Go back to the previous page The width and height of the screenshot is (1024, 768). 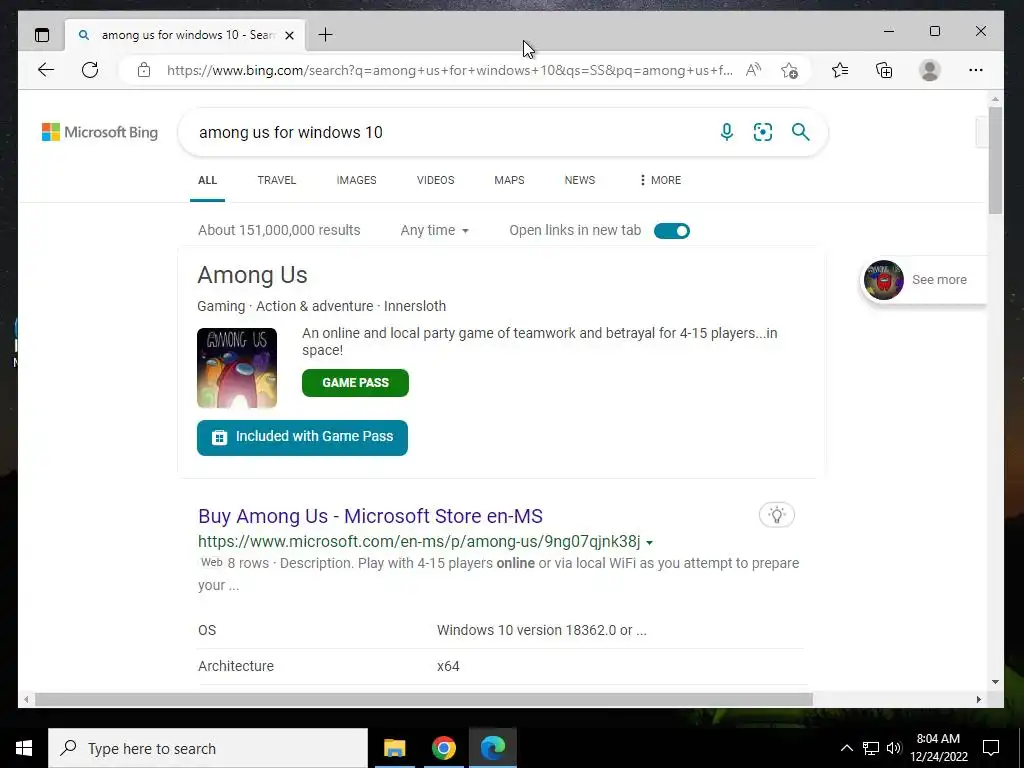coord(46,70)
